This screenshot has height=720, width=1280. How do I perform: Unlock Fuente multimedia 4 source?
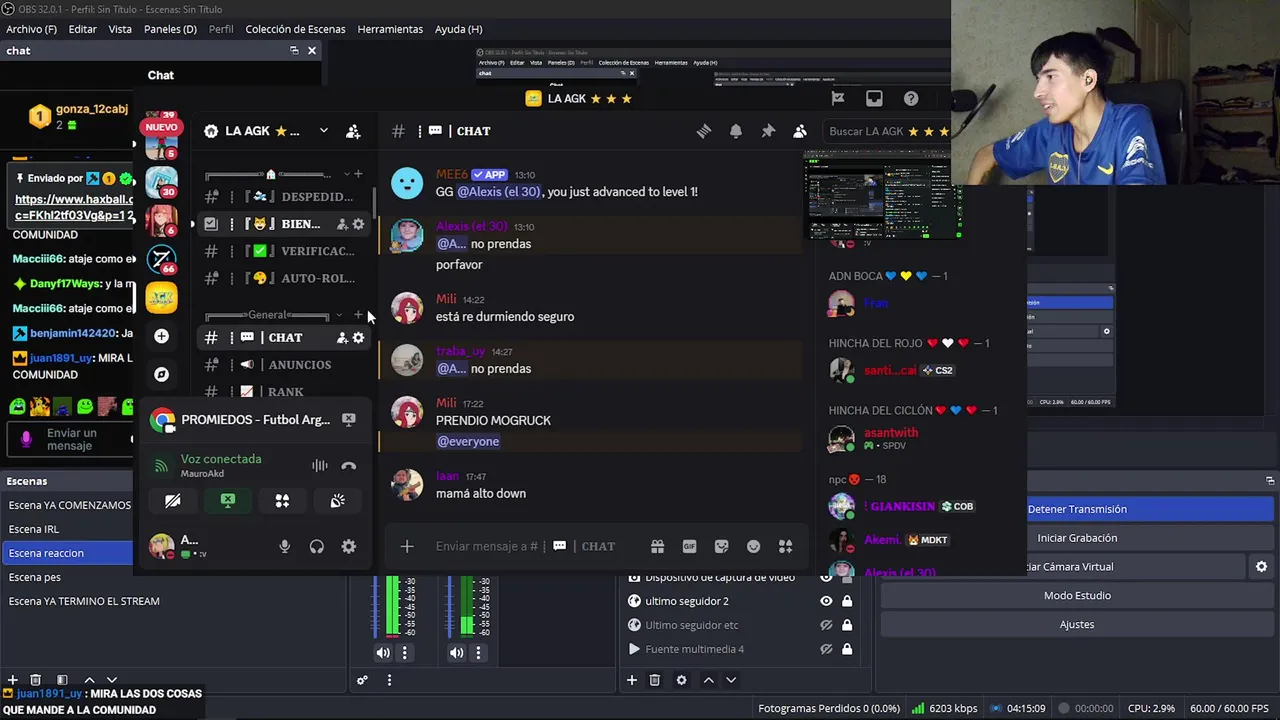[847, 649]
